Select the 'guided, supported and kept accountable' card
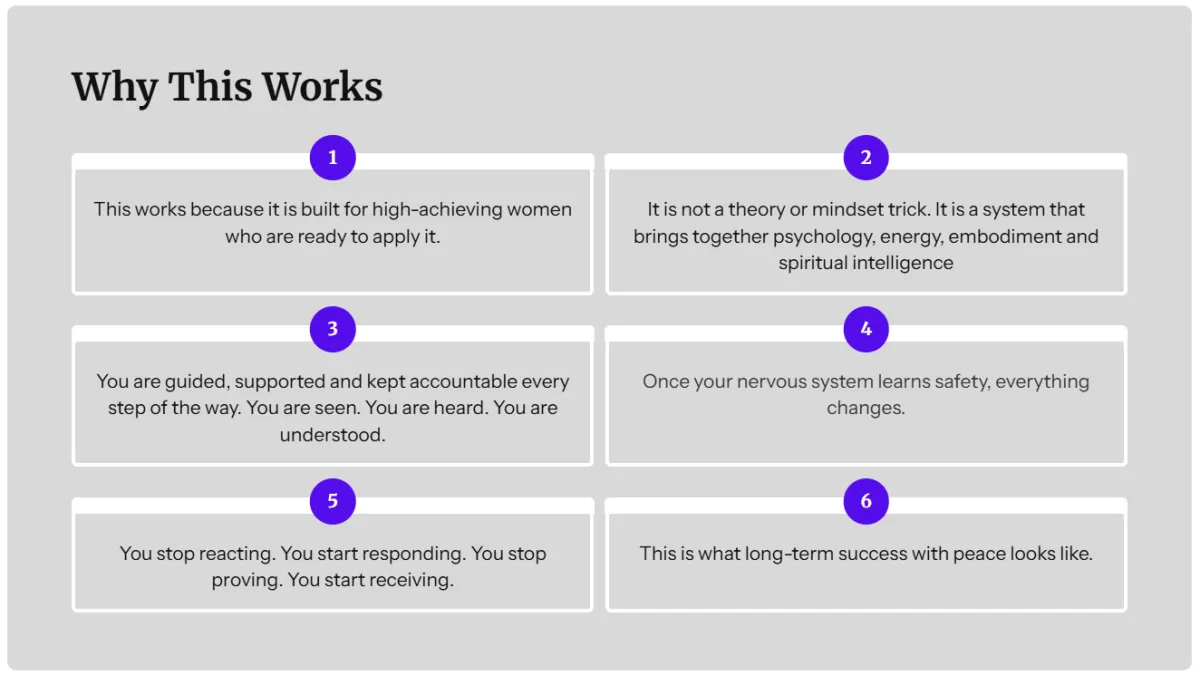 (333, 396)
